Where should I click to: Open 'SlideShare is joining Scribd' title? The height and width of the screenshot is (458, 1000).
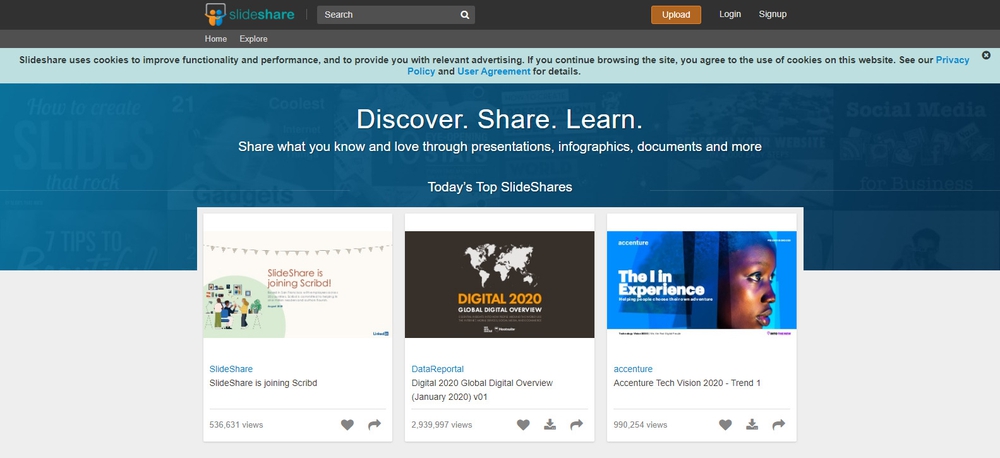[263, 383]
